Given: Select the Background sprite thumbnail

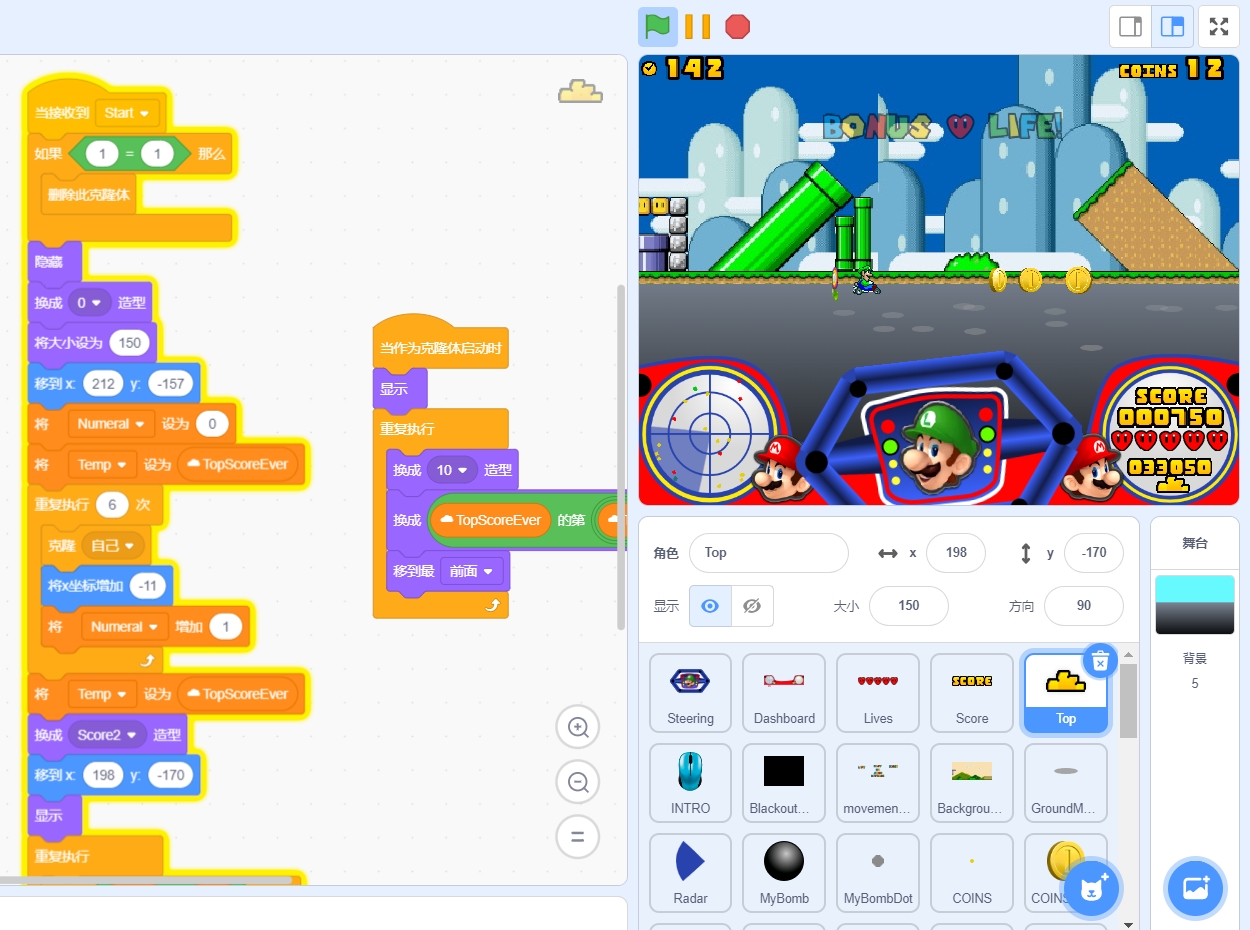Looking at the screenshot, I should click(x=972, y=784).
